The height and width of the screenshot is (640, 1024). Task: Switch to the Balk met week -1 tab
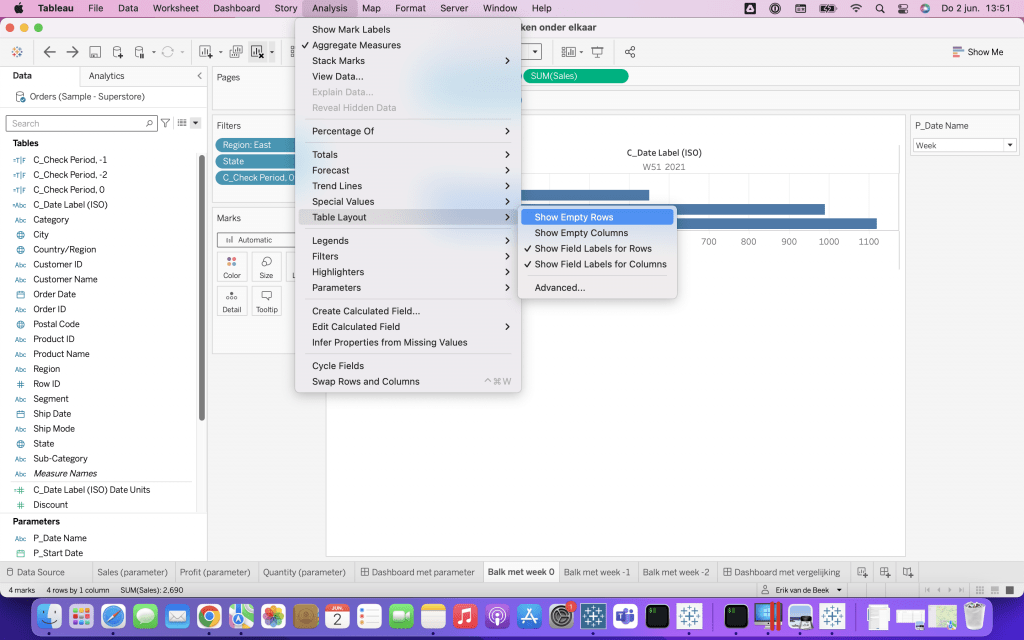(597, 572)
